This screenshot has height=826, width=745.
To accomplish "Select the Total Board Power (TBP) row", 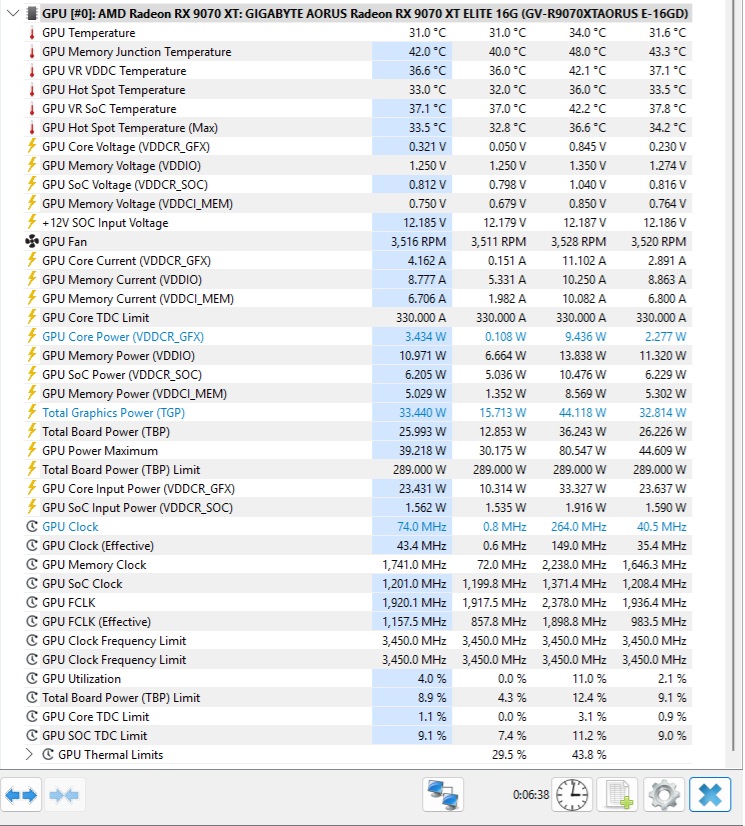I will pos(358,431).
